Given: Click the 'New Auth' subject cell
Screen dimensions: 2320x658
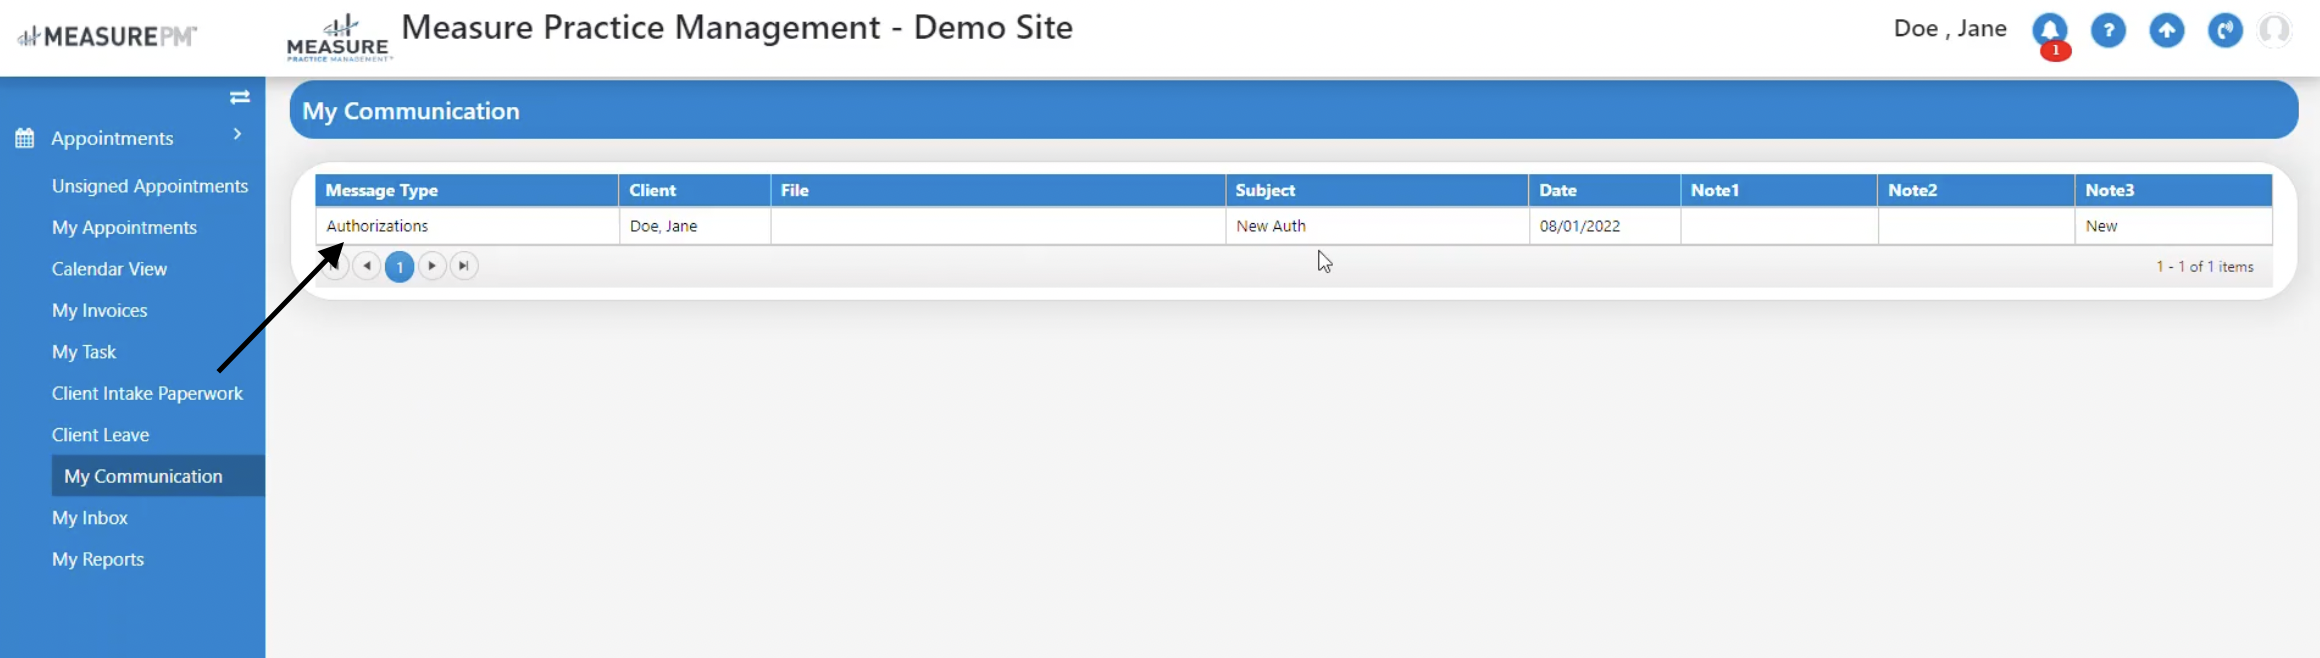Looking at the screenshot, I should click(1376, 226).
